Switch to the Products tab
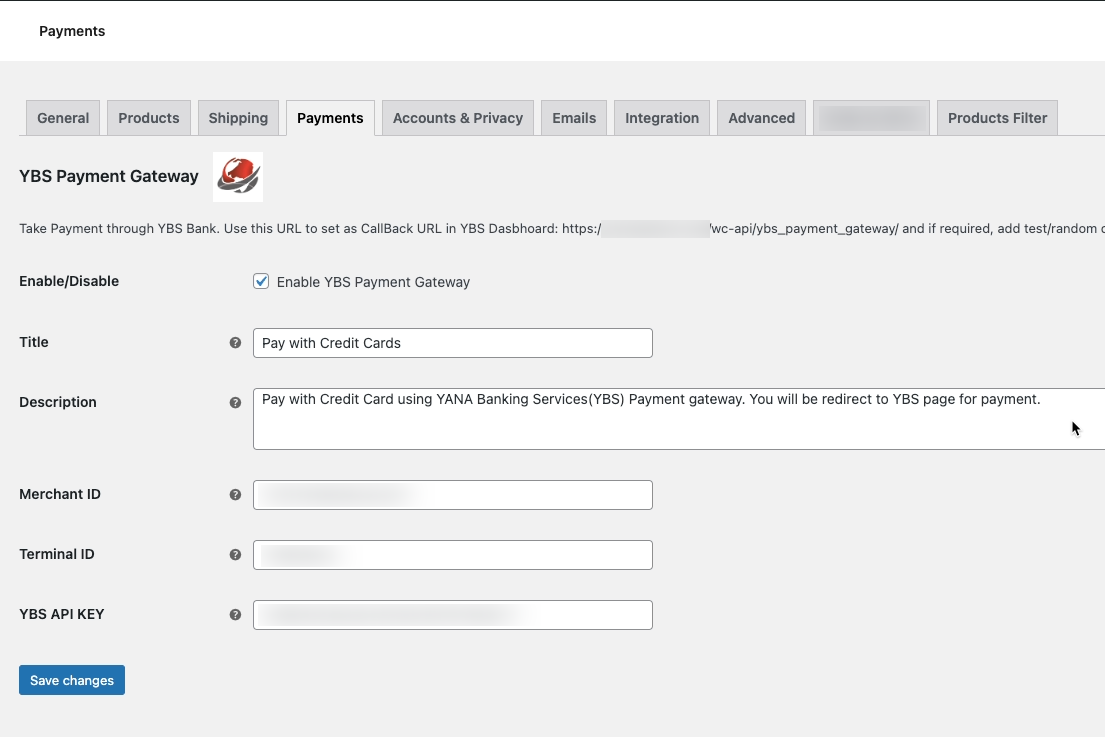 click(x=149, y=118)
